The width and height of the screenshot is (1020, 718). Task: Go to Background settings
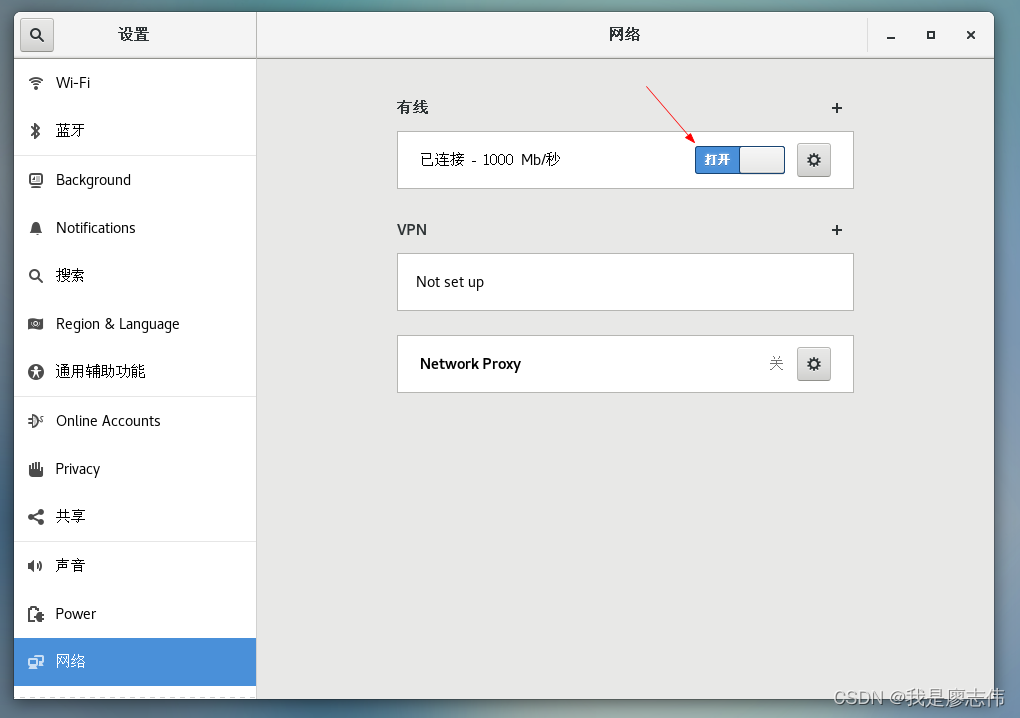coord(135,180)
